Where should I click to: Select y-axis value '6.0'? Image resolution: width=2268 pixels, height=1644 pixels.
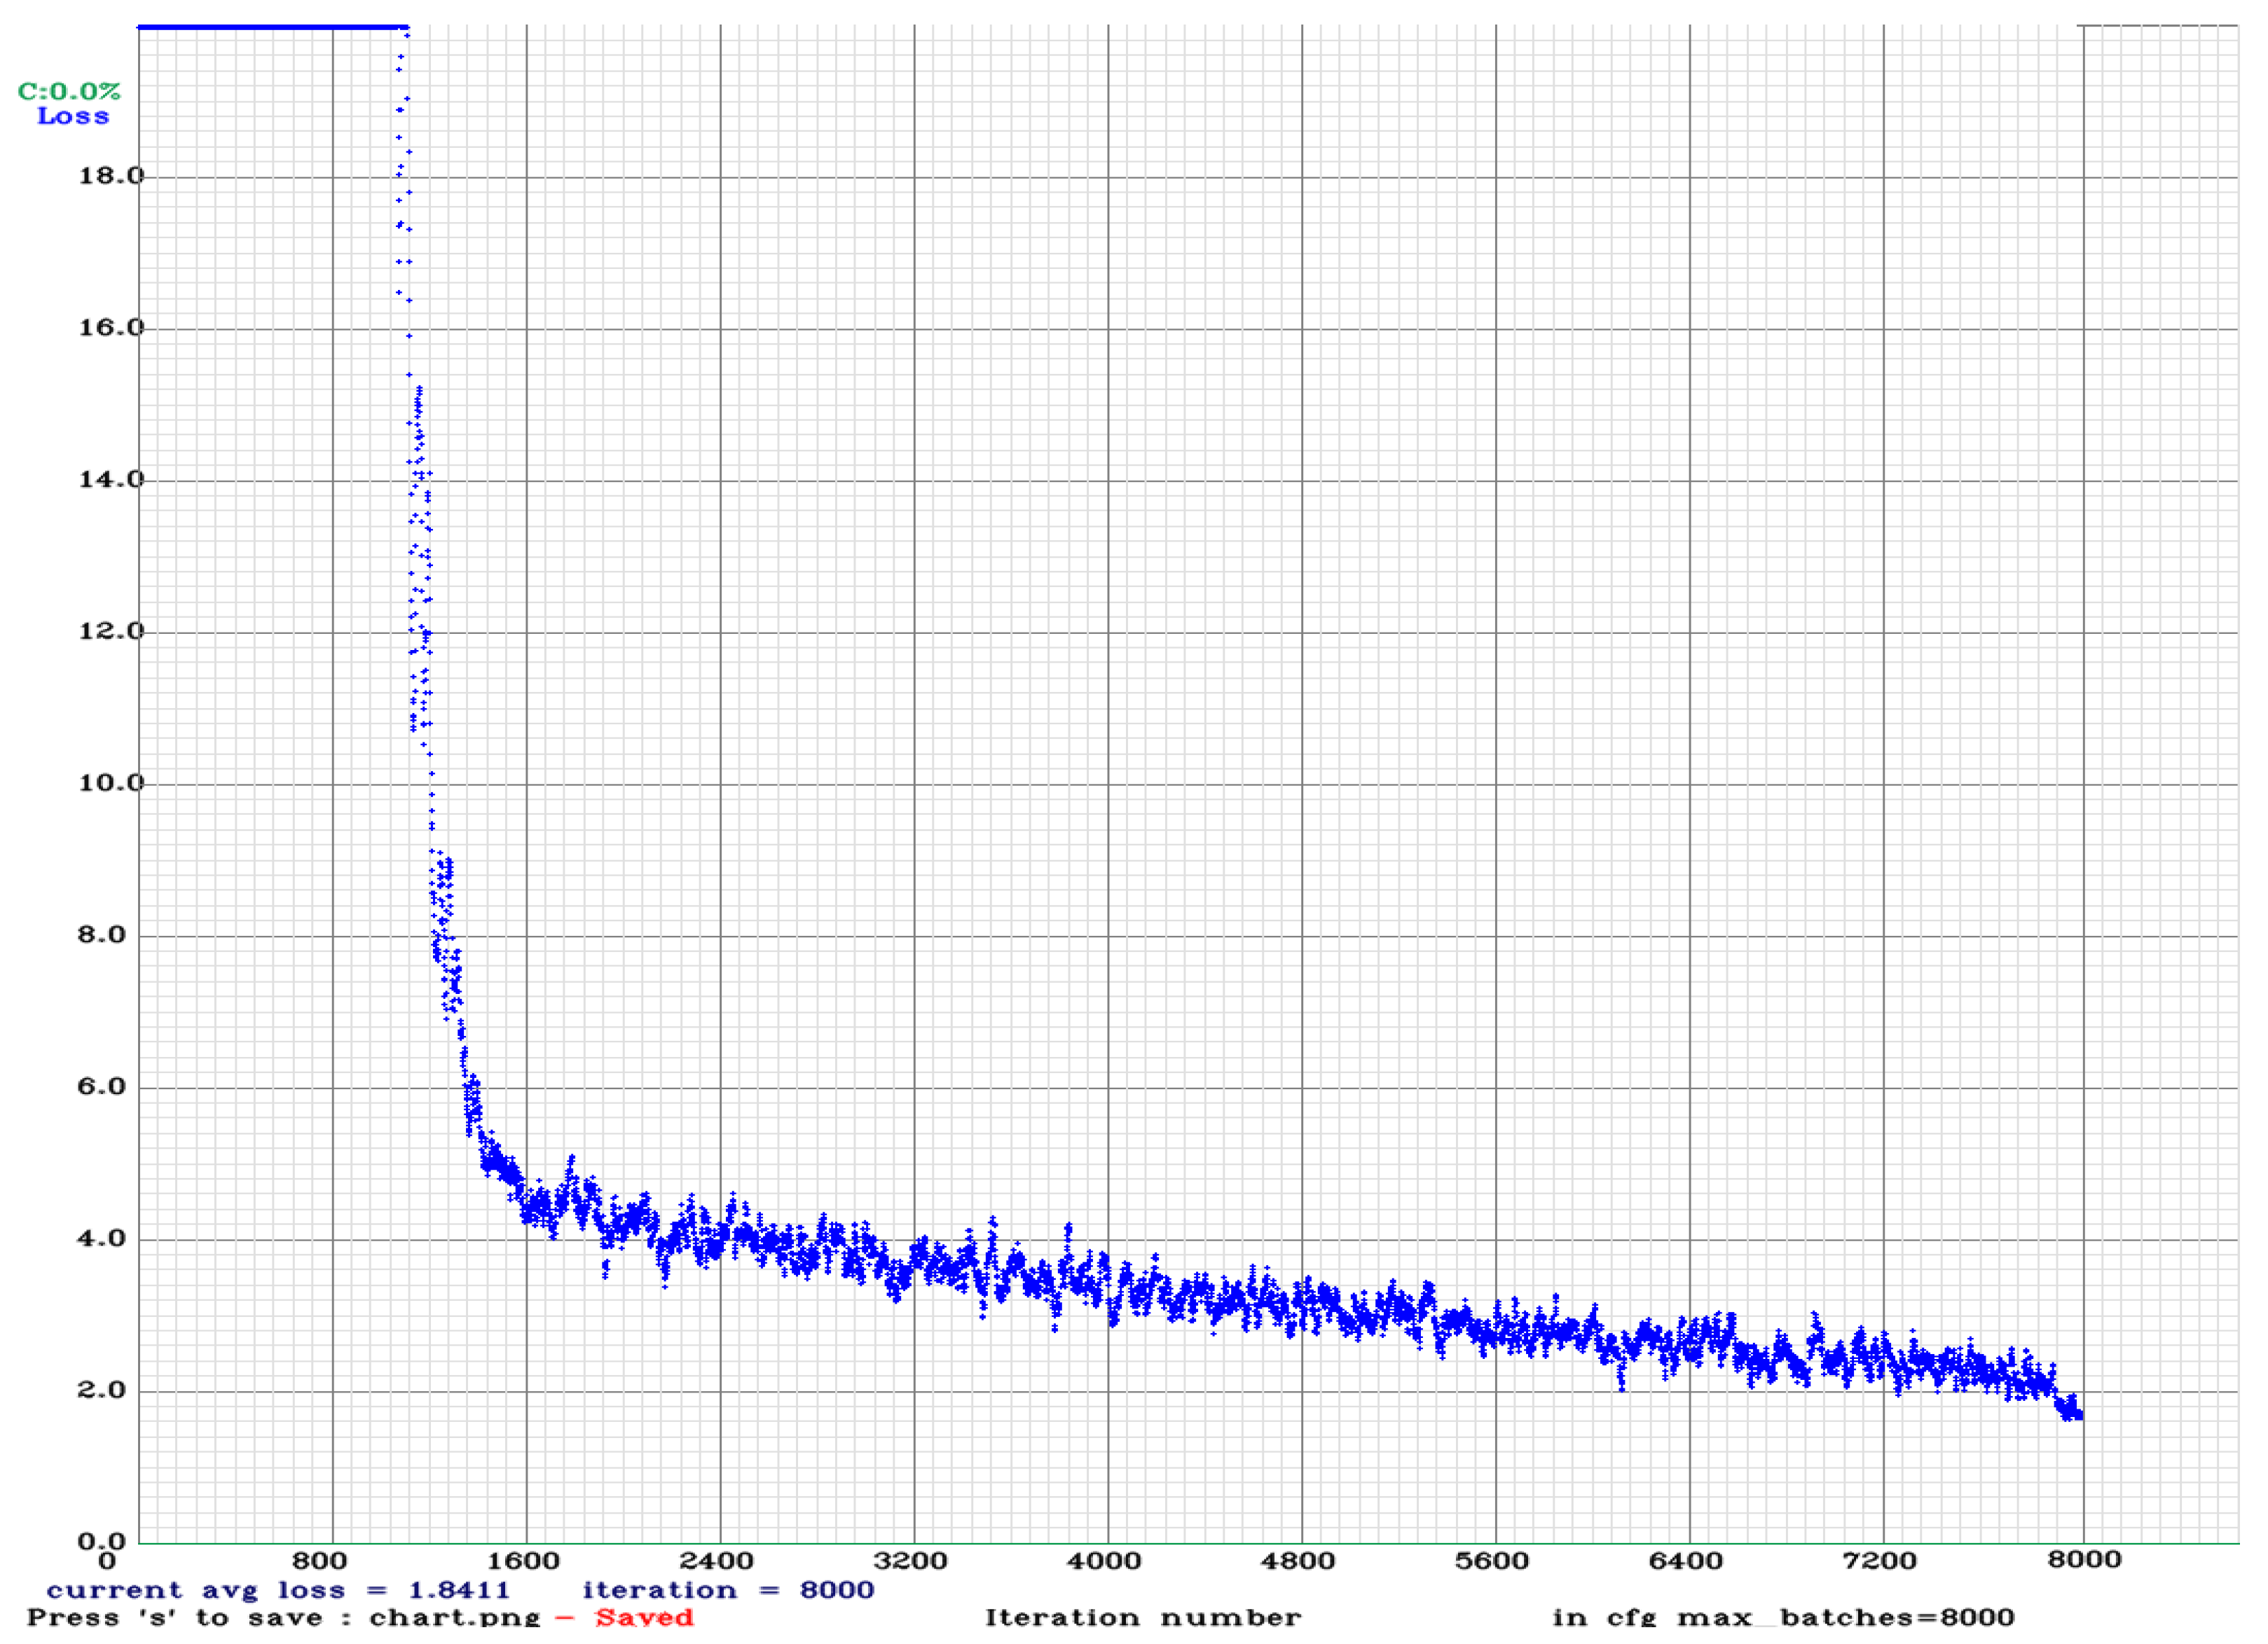tap(102, 1087)
